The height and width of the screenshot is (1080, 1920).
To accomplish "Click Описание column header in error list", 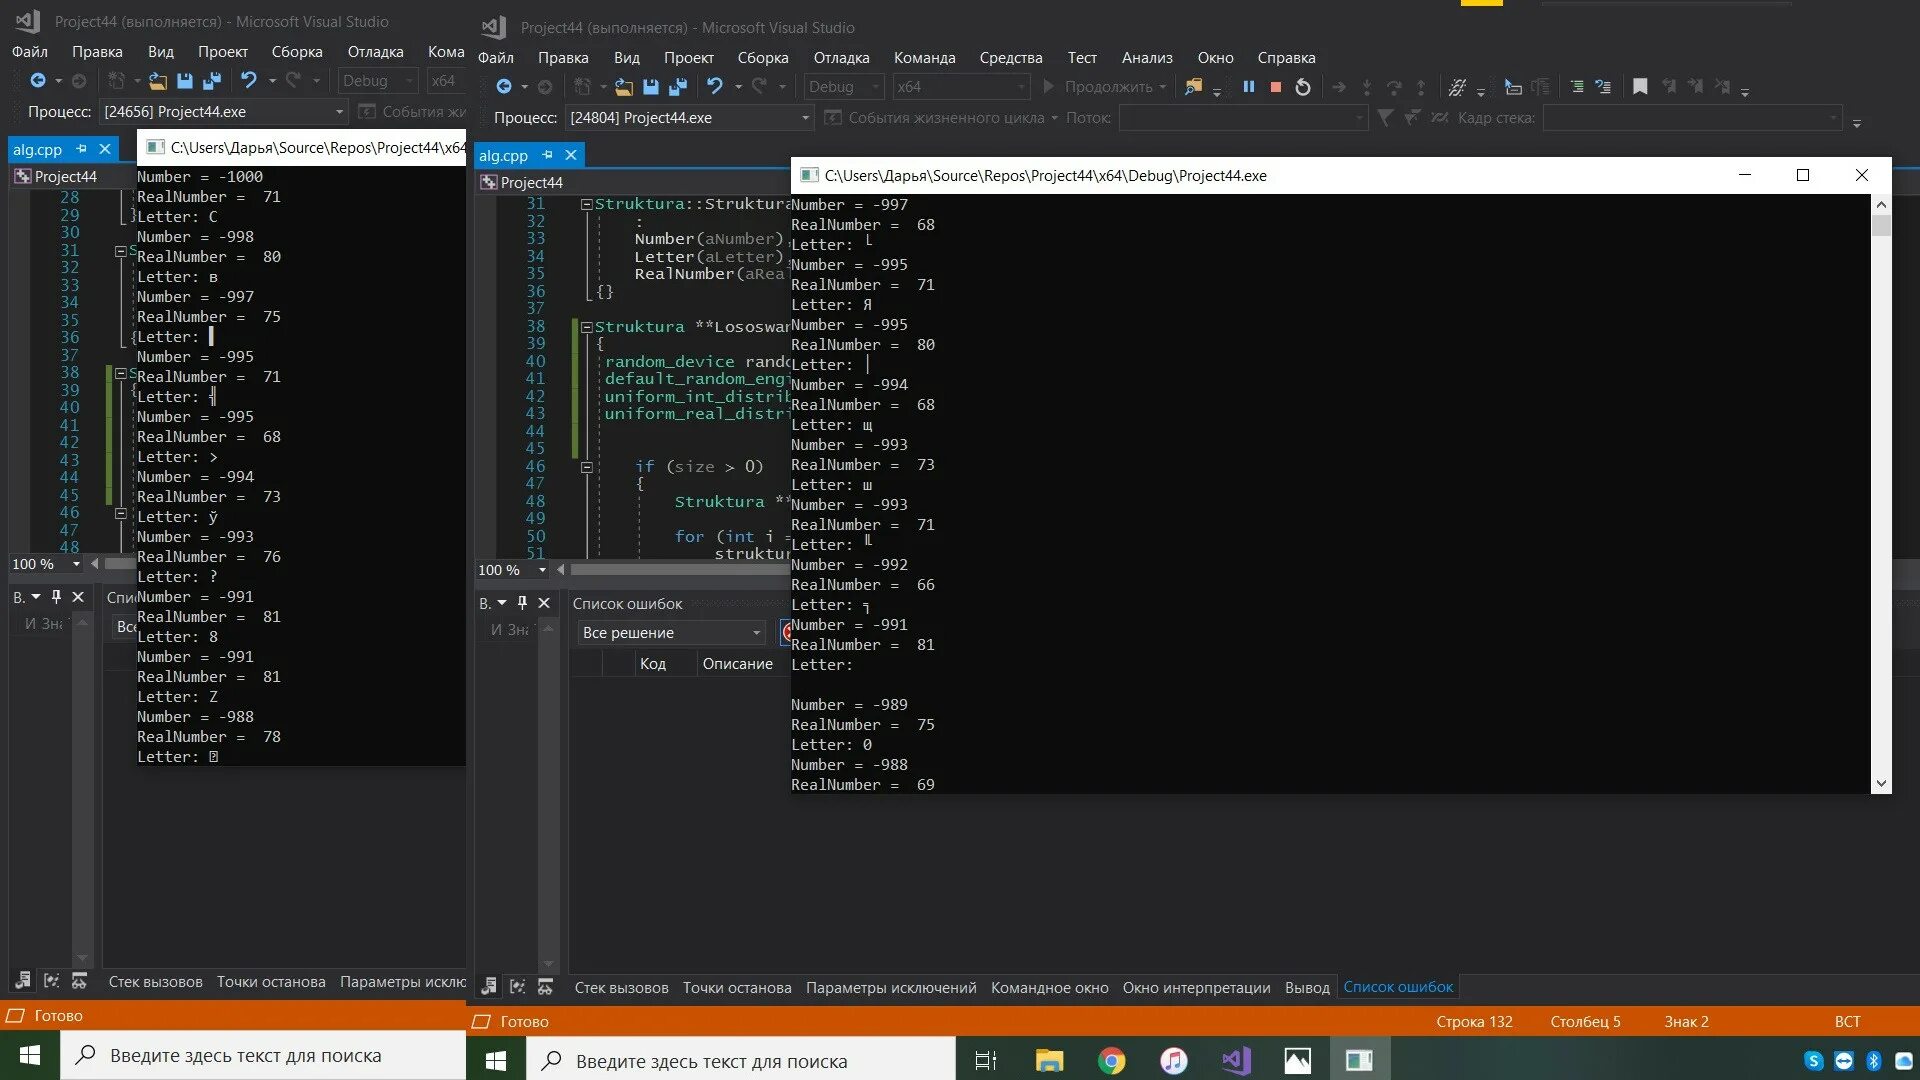I will coord(738,664).
